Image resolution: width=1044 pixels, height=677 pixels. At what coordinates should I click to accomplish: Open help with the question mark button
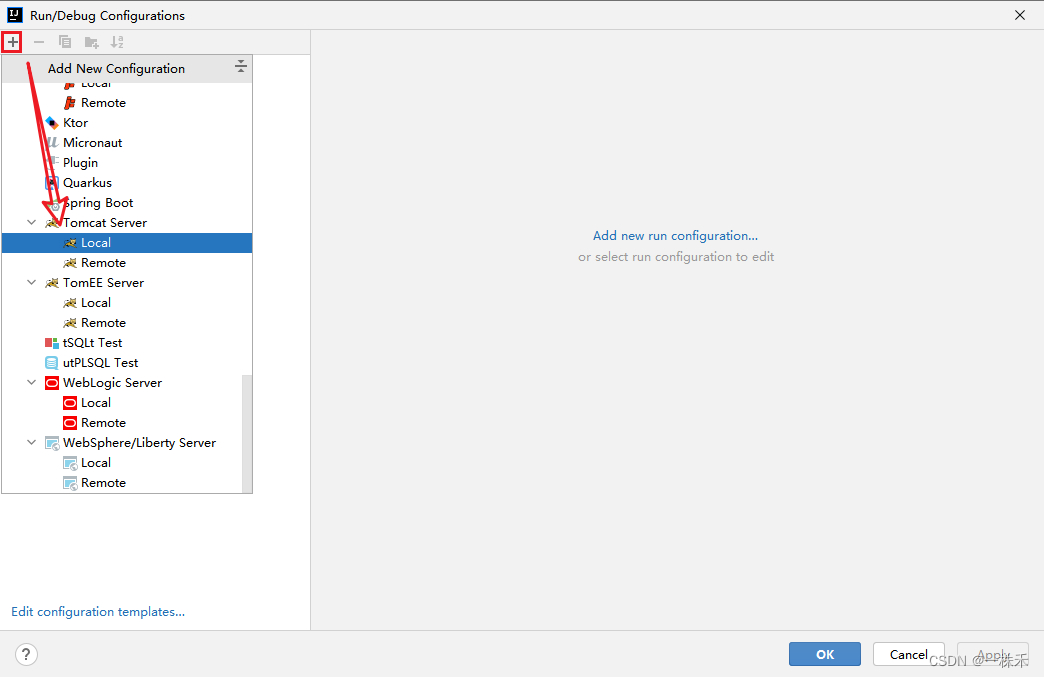tap(26, 654)
